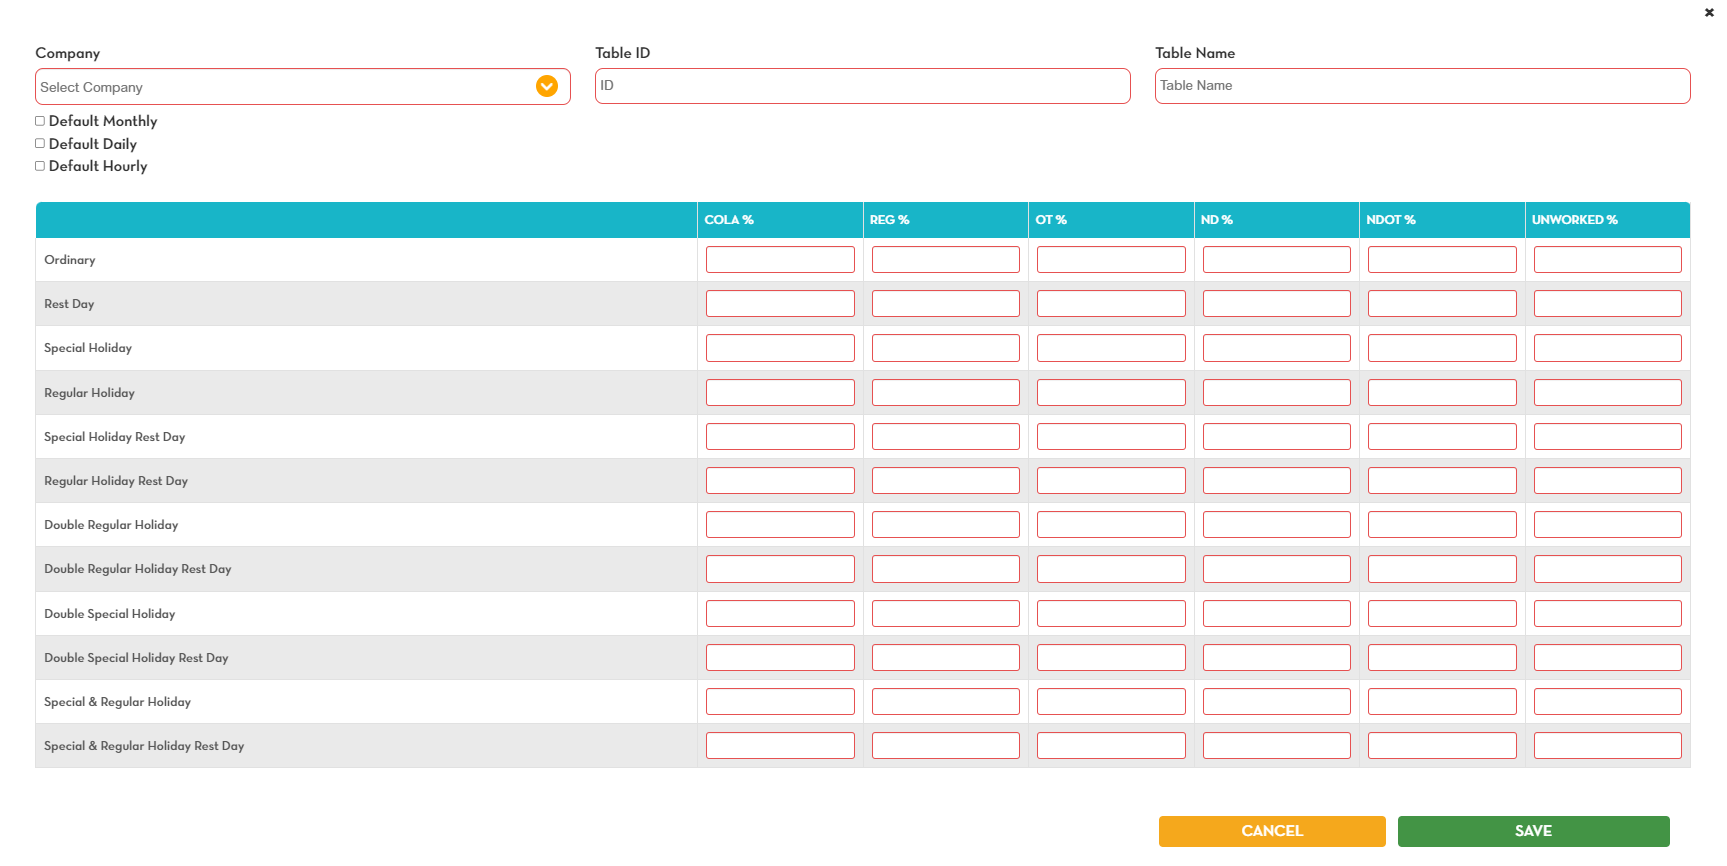Click the CANCEL button
Viewport: 1727px width, 866px height.
coord(1272,831)
